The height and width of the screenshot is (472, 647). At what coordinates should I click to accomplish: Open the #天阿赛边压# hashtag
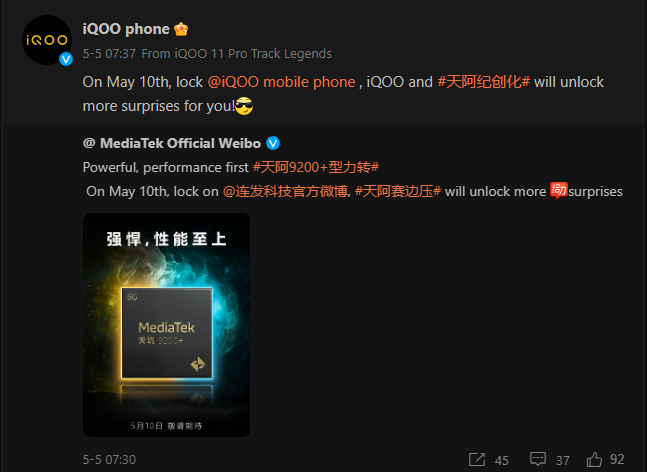point(398,191)
